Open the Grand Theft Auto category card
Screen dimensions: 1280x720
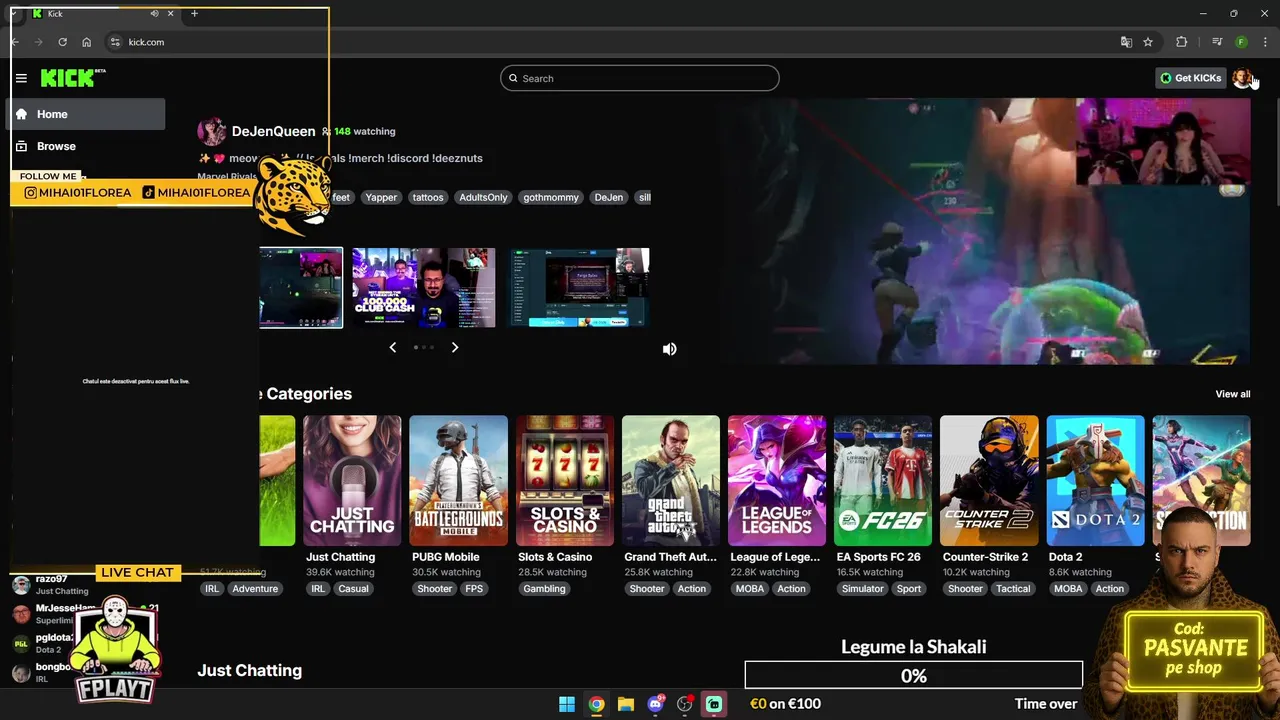(671, 481)
